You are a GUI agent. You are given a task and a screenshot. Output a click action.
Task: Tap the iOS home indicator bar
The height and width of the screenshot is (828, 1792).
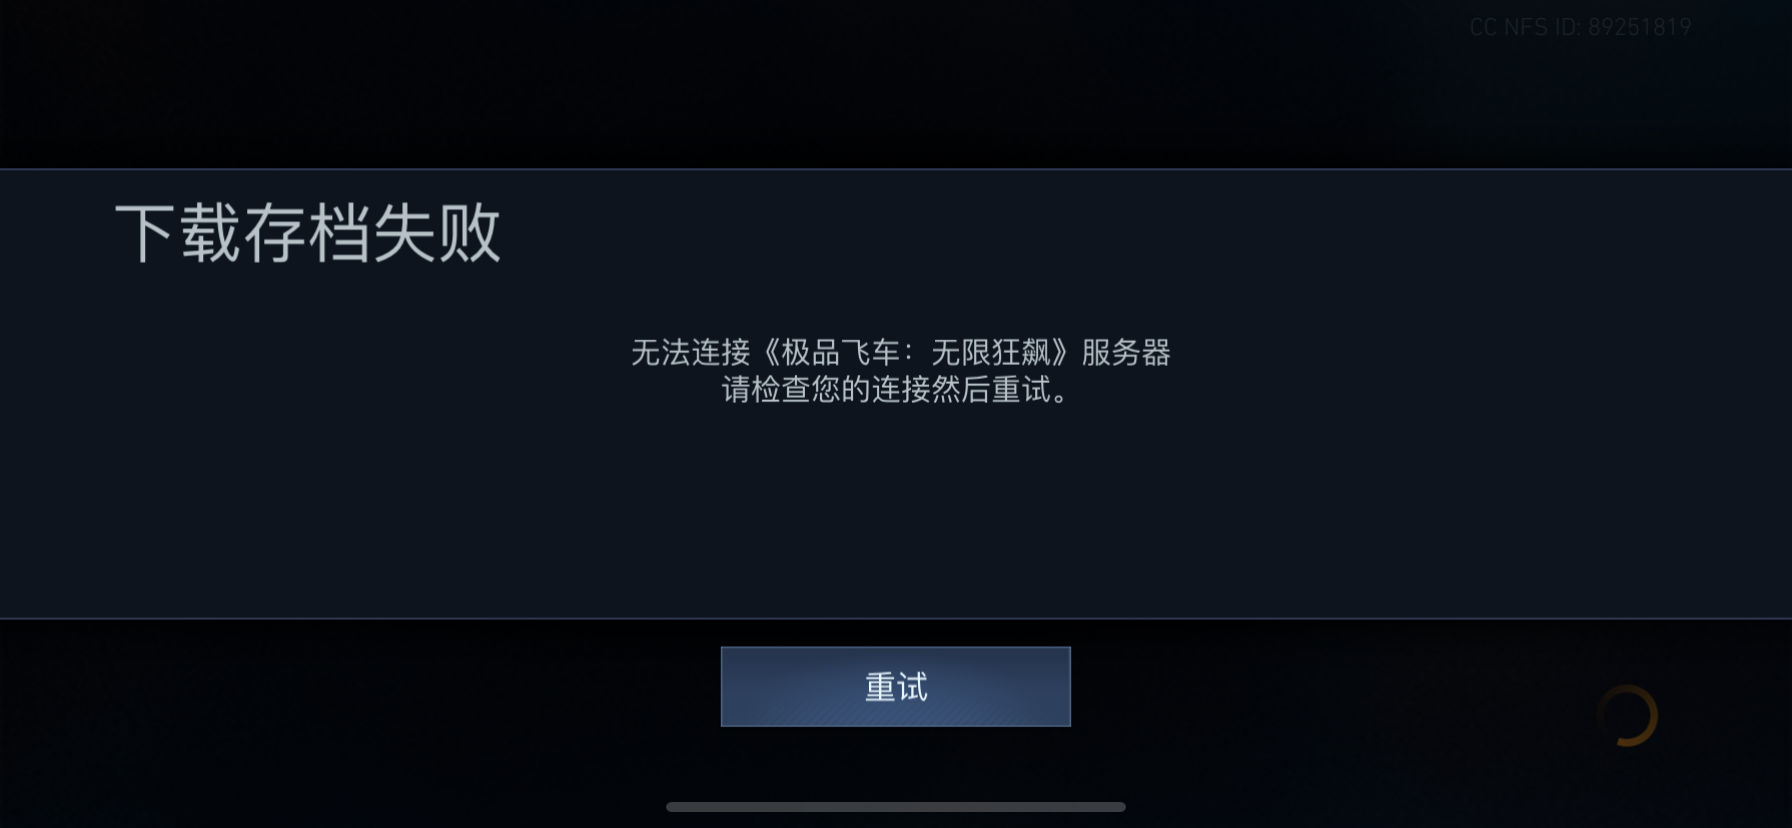pos(895,807)
